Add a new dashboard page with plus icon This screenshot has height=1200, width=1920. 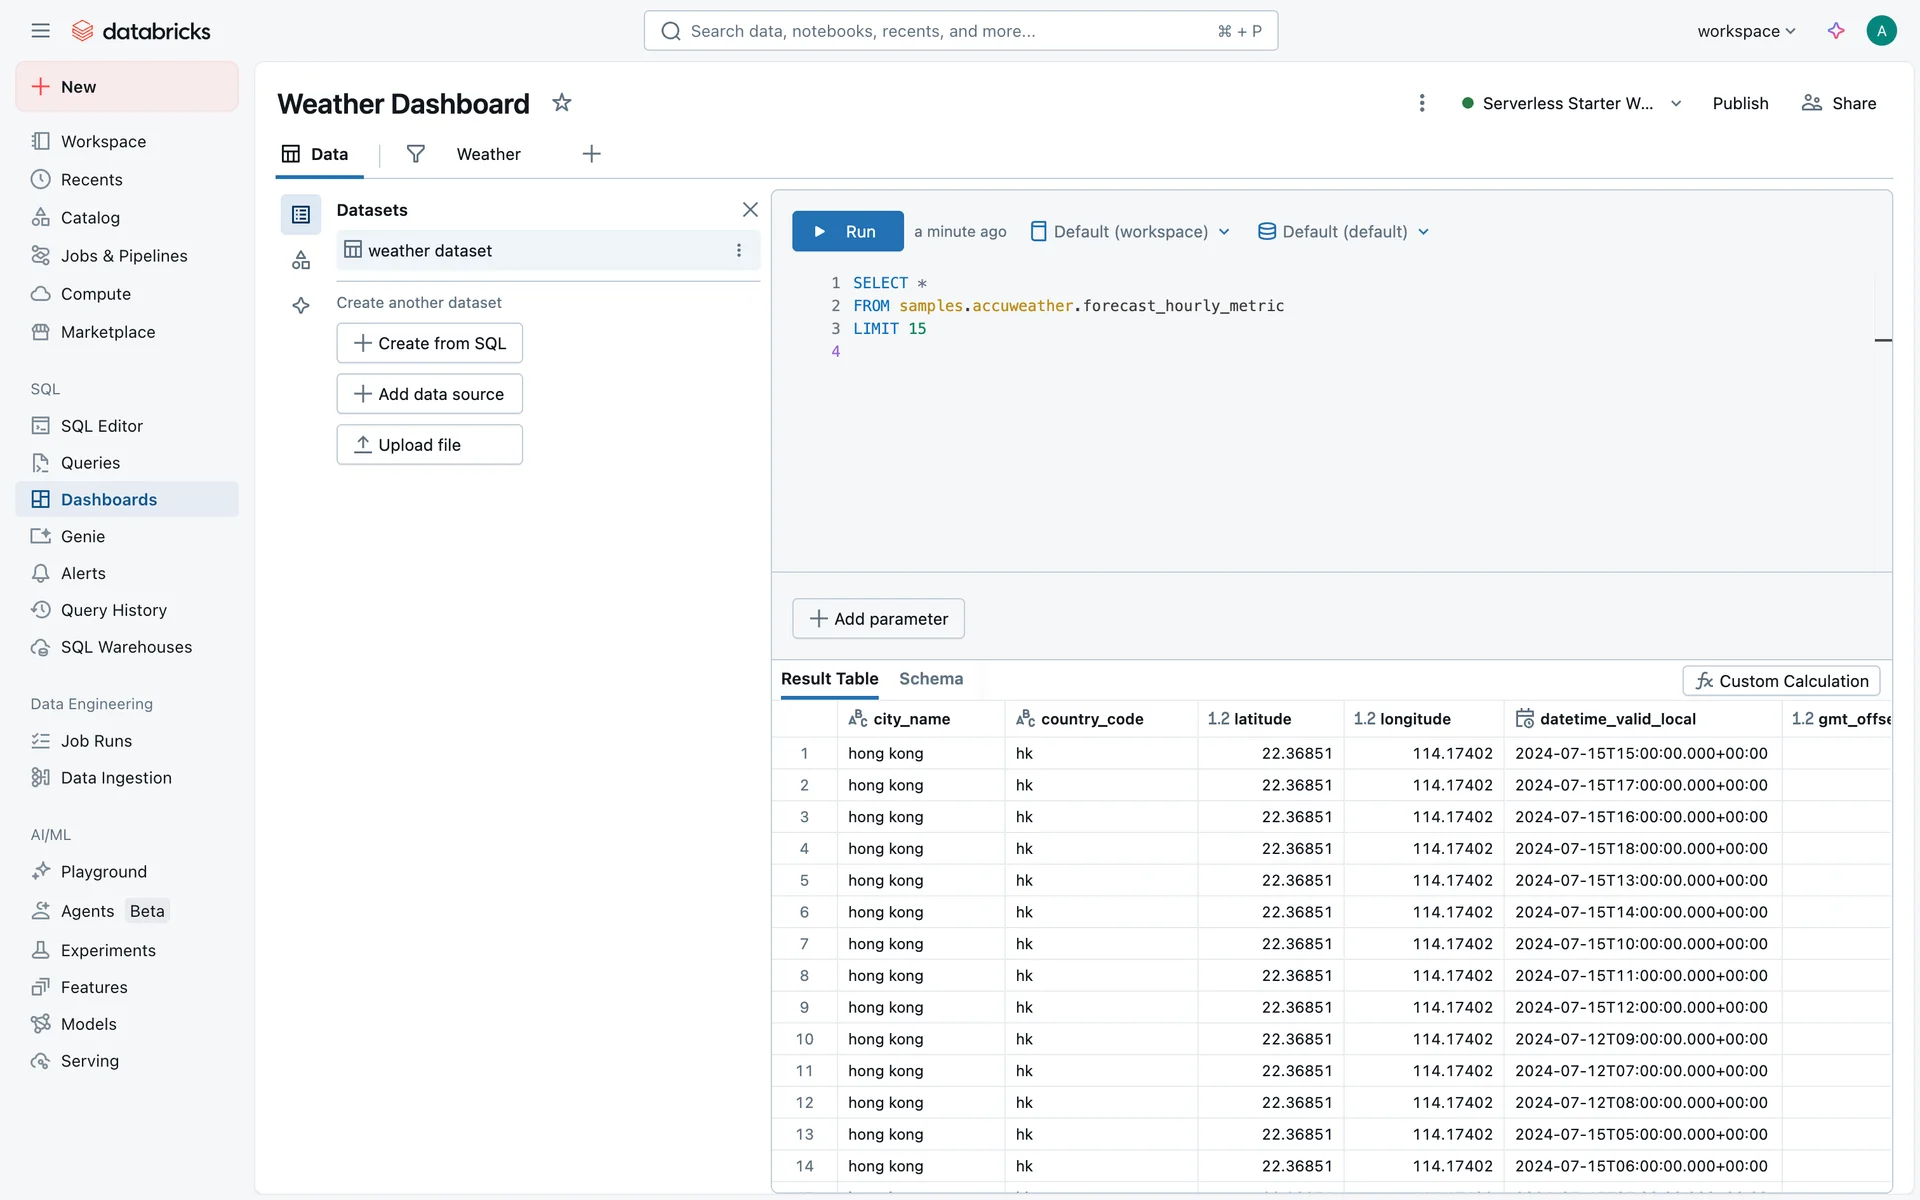pos(591,154)
